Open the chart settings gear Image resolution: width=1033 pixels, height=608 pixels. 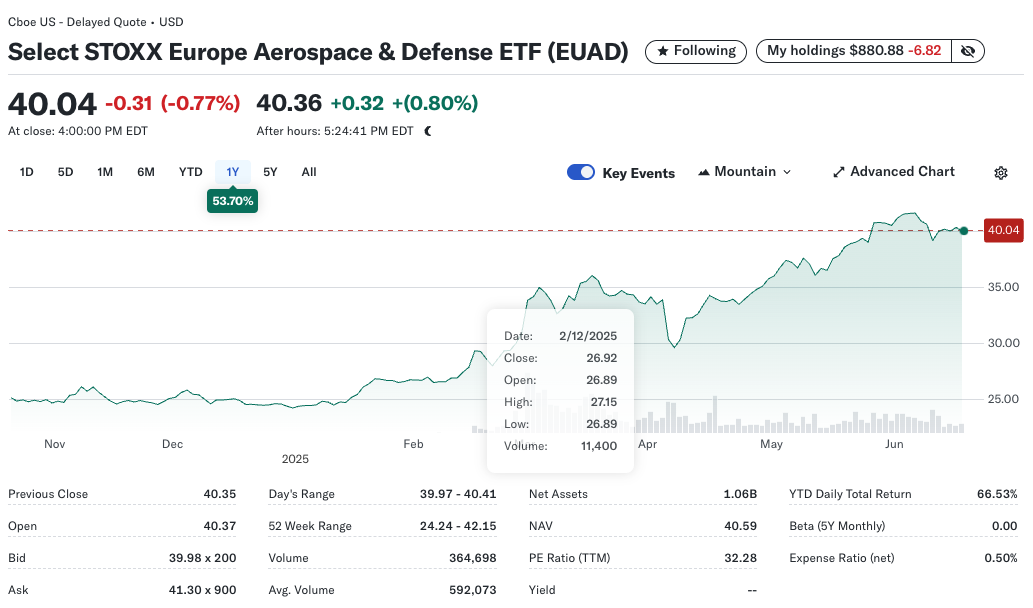[x=1000, y=172]
